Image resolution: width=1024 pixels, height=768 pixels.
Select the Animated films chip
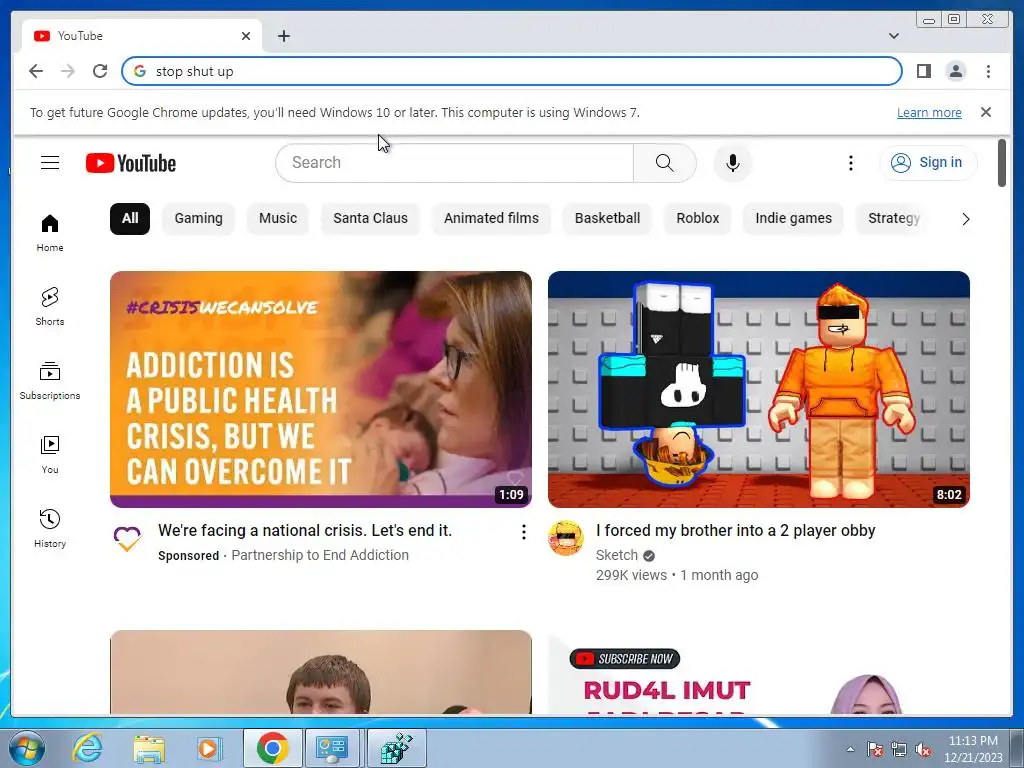tap(491, 218)
